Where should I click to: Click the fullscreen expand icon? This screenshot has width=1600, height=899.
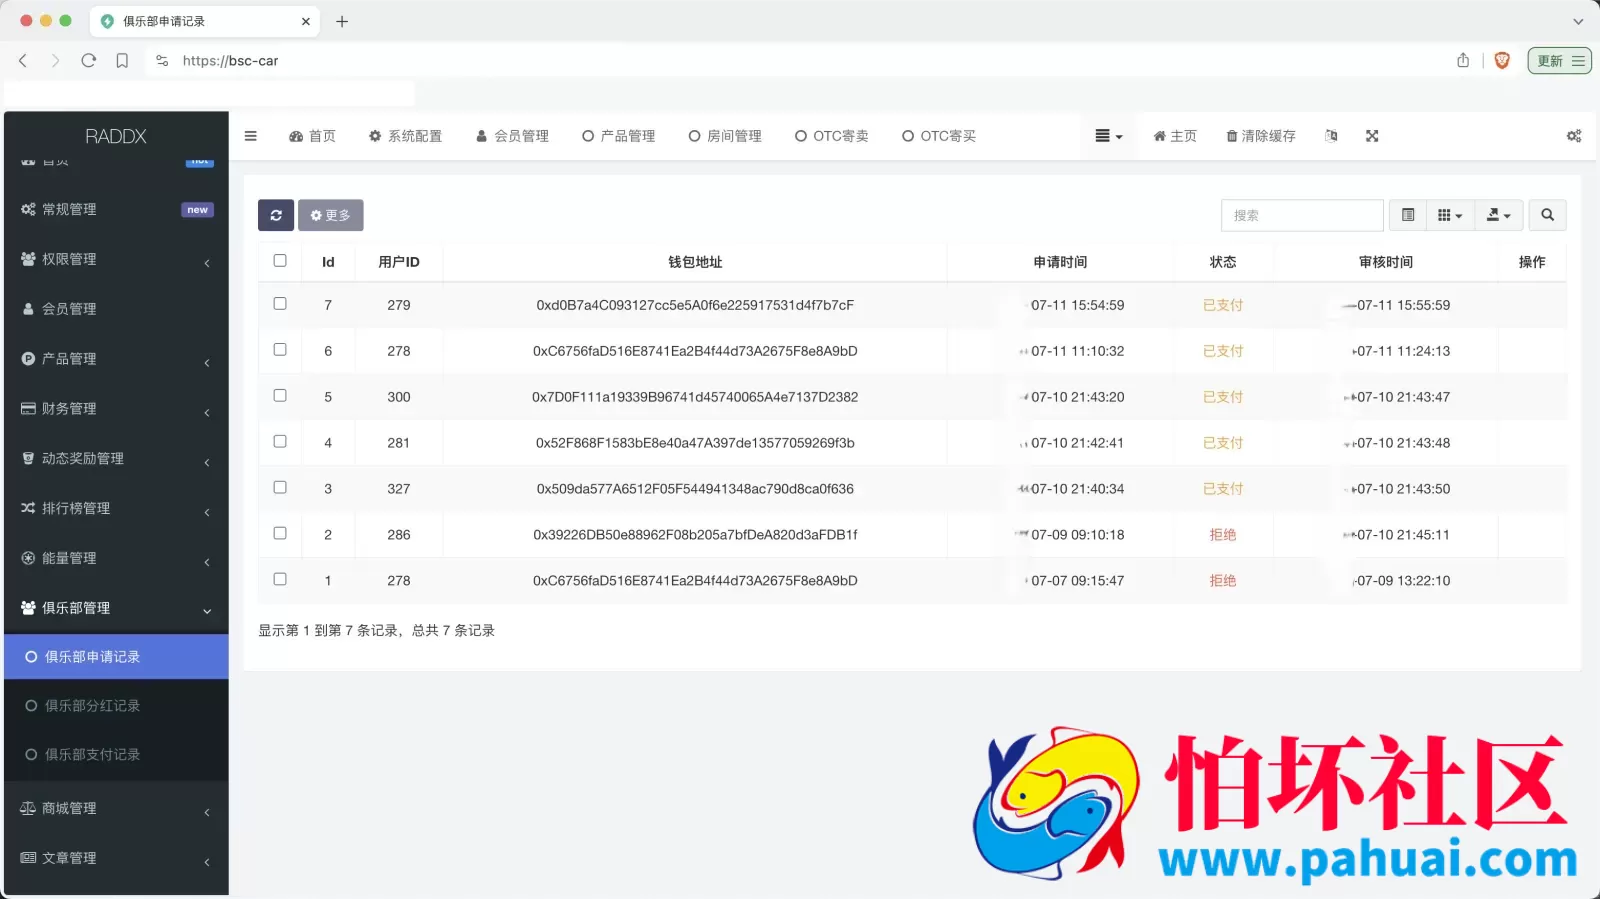[x=1372, y=136]
